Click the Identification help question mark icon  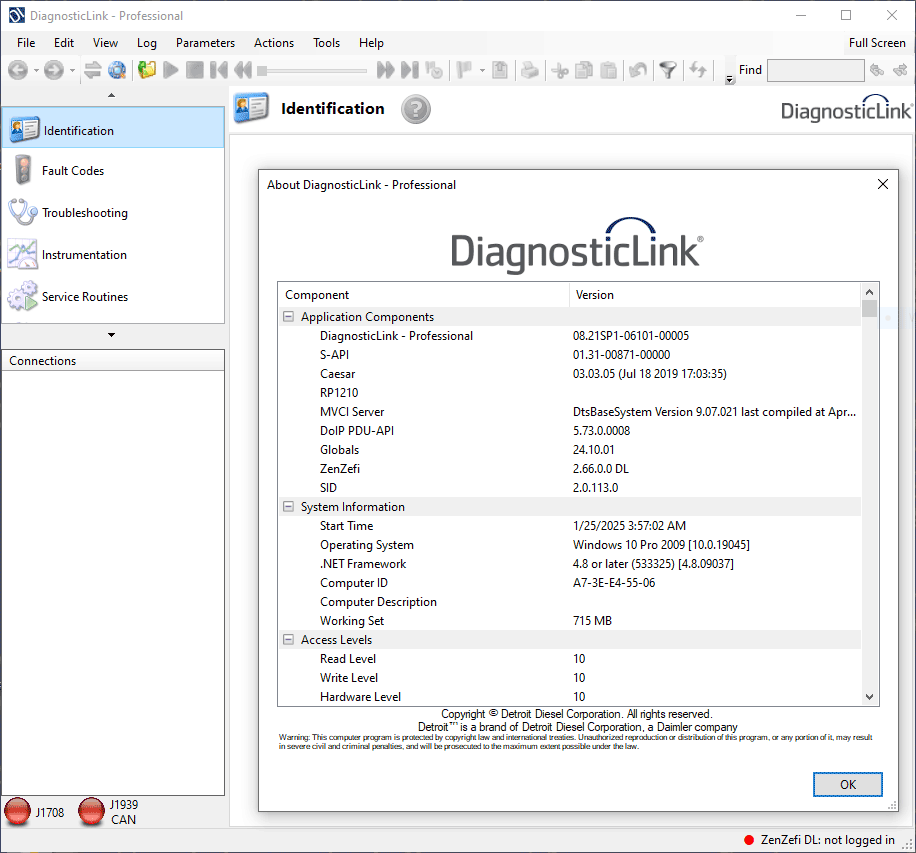click(415, 109)
